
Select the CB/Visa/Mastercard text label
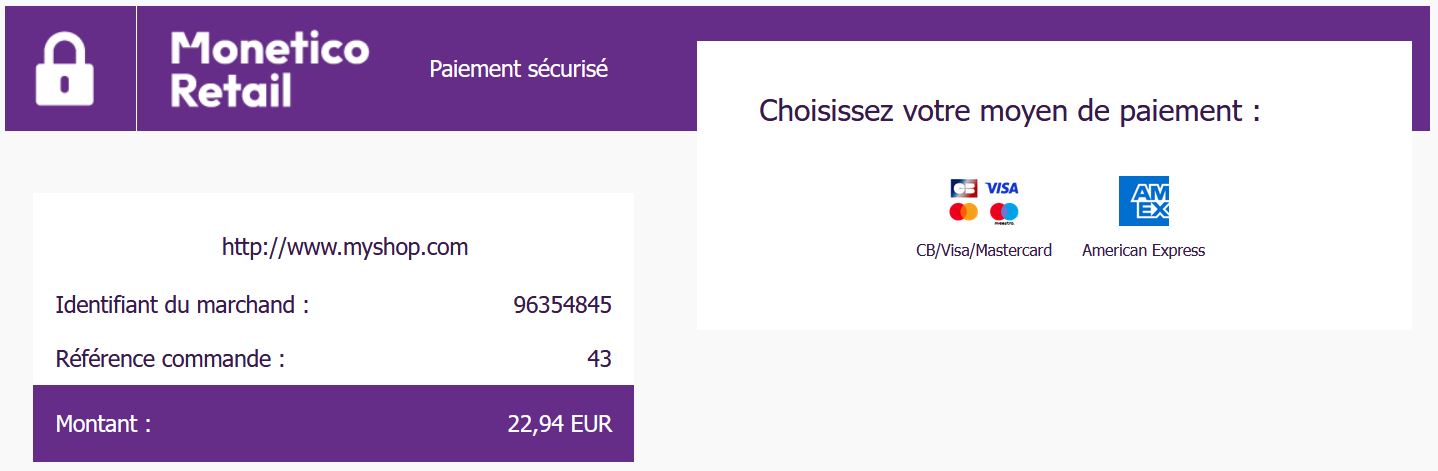point(984,251)
